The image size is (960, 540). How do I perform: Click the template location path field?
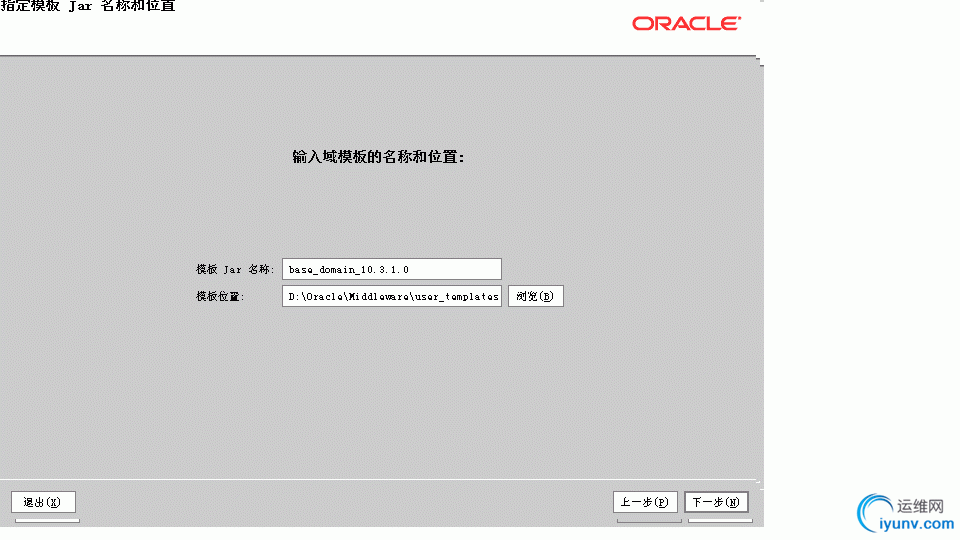pyautogui.click(x=392, y=296)
